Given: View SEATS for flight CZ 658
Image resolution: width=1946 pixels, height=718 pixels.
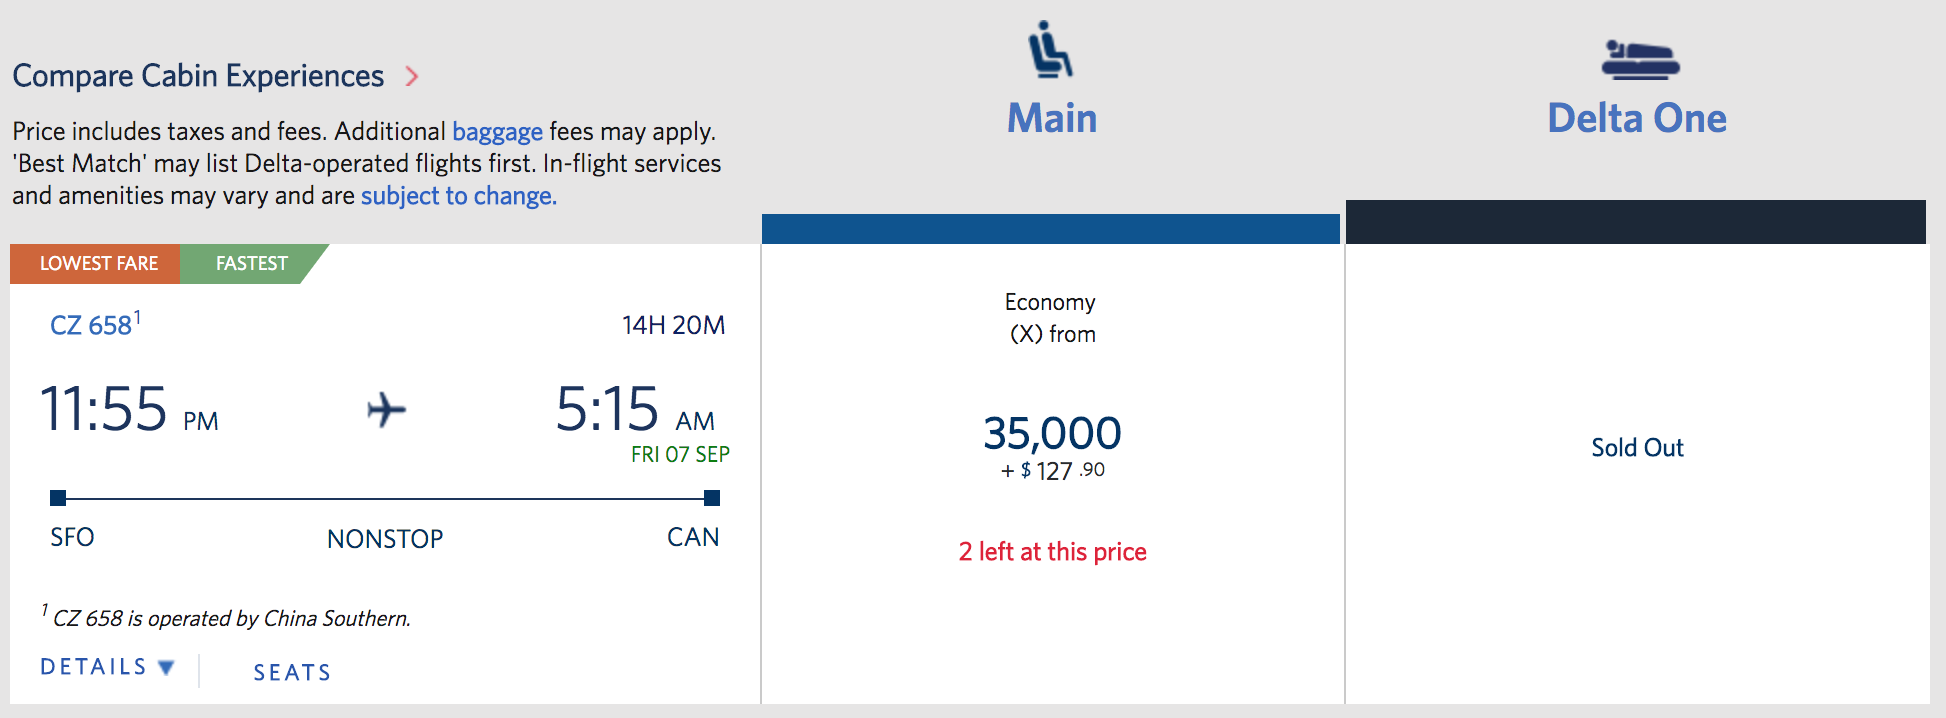Looking at the screenshot, I should tap(292, 672).
